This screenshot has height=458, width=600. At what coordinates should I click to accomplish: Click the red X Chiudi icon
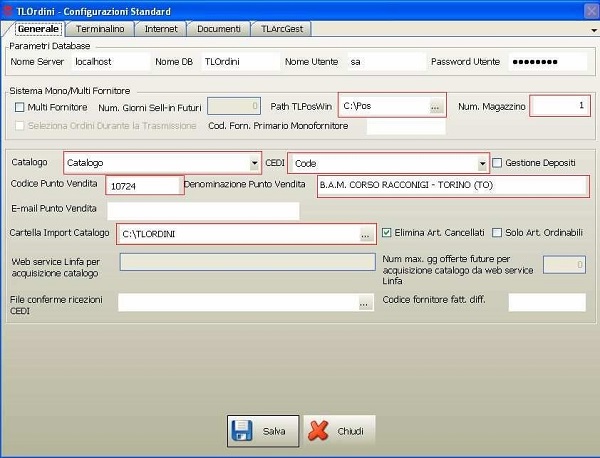click(x=319, y=431)
